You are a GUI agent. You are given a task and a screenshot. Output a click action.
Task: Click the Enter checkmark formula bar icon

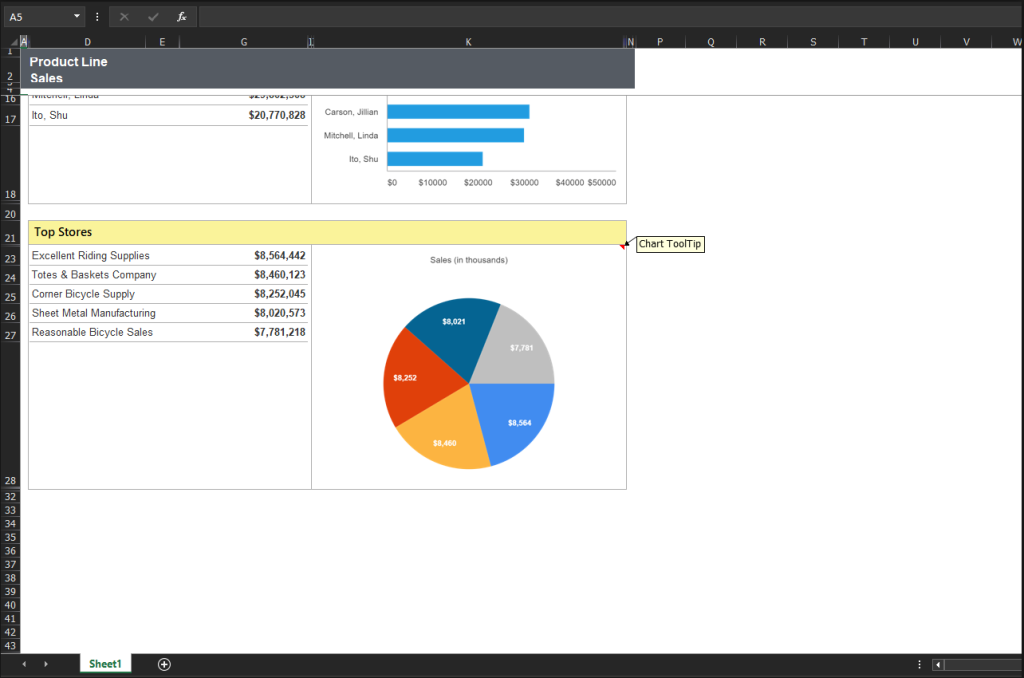[153, 17]
